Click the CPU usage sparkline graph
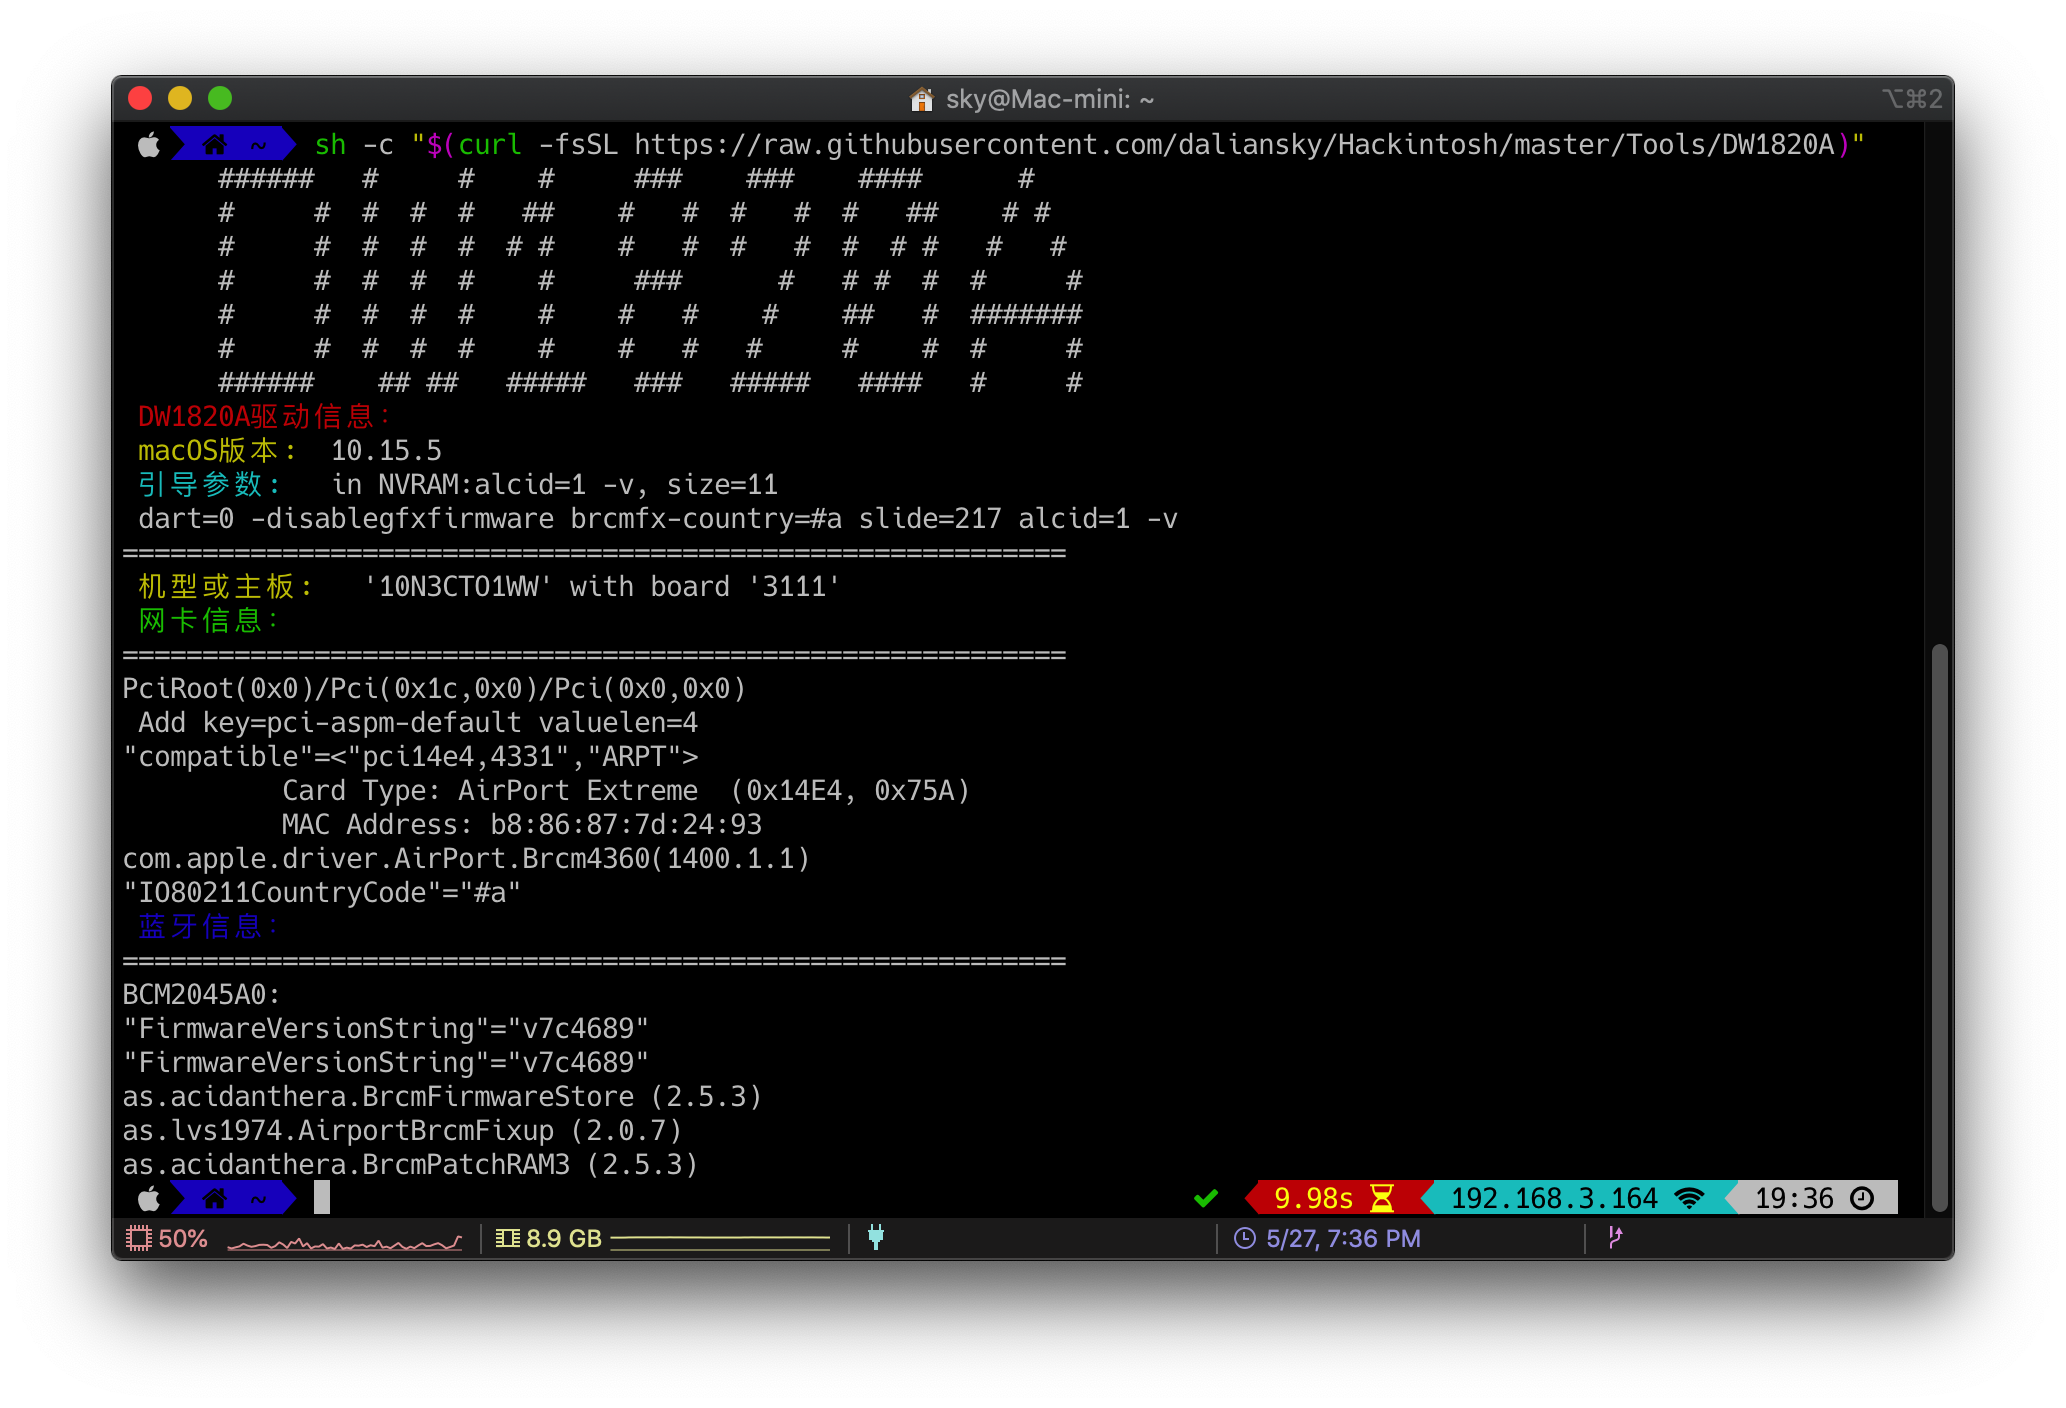The width and height of the screenshot is (2066, 1408). tap(345, 1242)
